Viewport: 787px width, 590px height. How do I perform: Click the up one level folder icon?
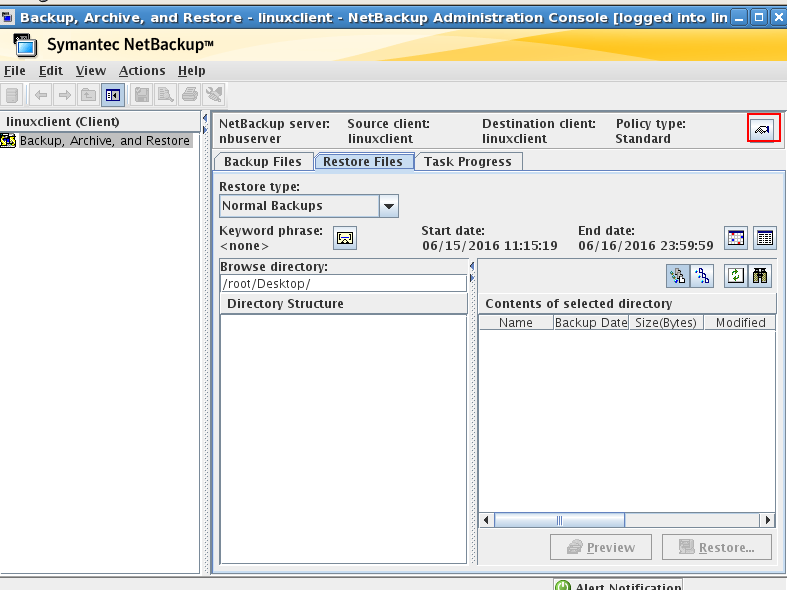click(89, 95)
